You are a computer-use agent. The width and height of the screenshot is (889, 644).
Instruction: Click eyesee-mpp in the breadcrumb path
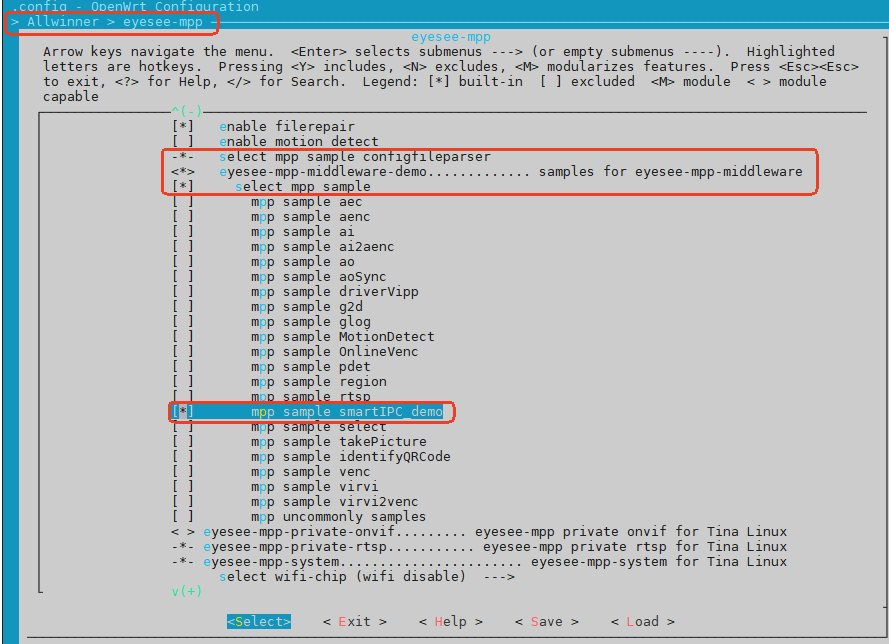click(162, 21)
